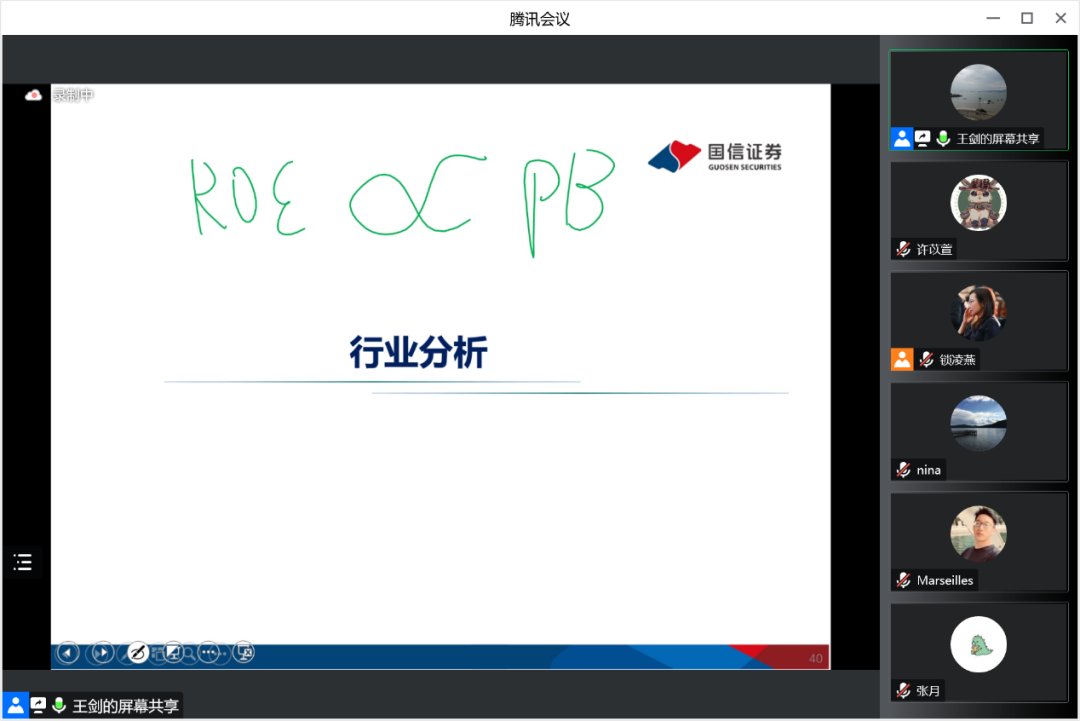This screenshot has width=1080, height=721.
Task: Go to previous slide using back arrow
Action: 68,653
